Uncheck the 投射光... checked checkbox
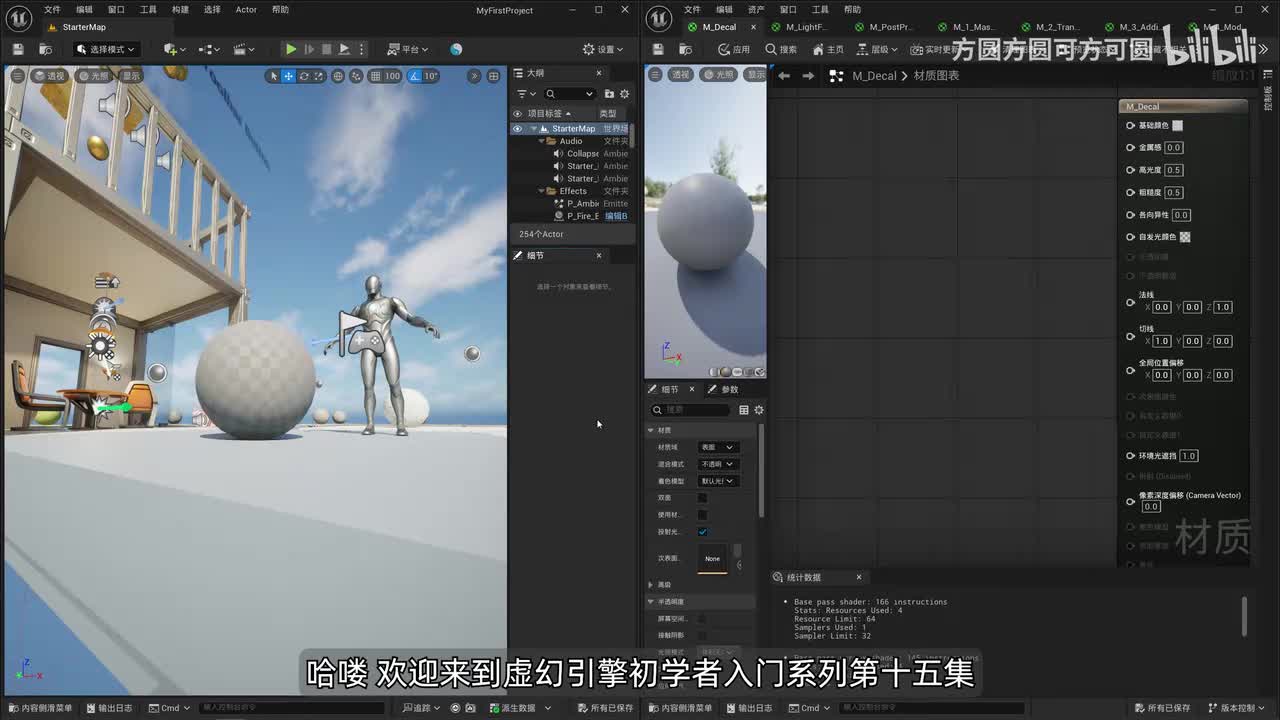Image resolution: width=1280 pixels, height=720 pixels. coord(702,532)
